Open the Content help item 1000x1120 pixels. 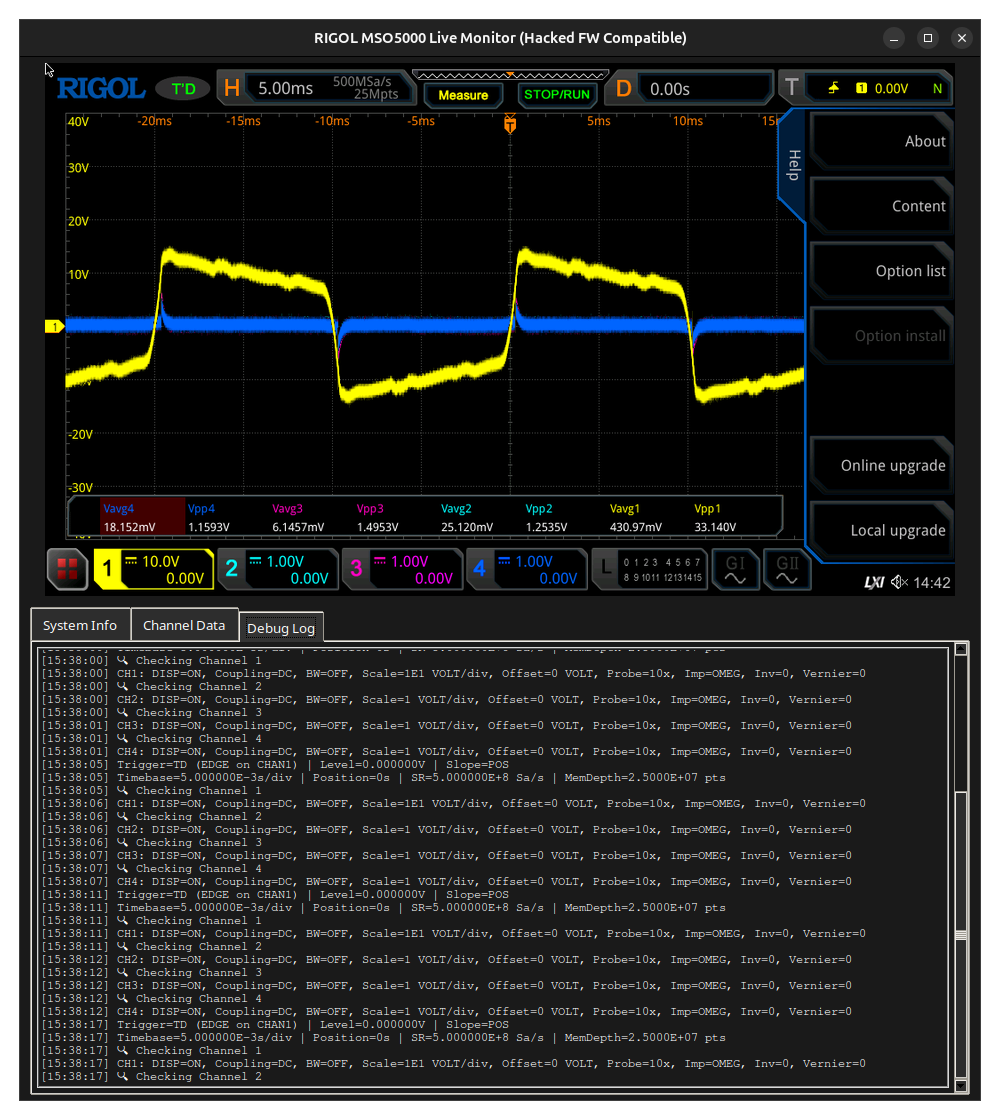881,206
